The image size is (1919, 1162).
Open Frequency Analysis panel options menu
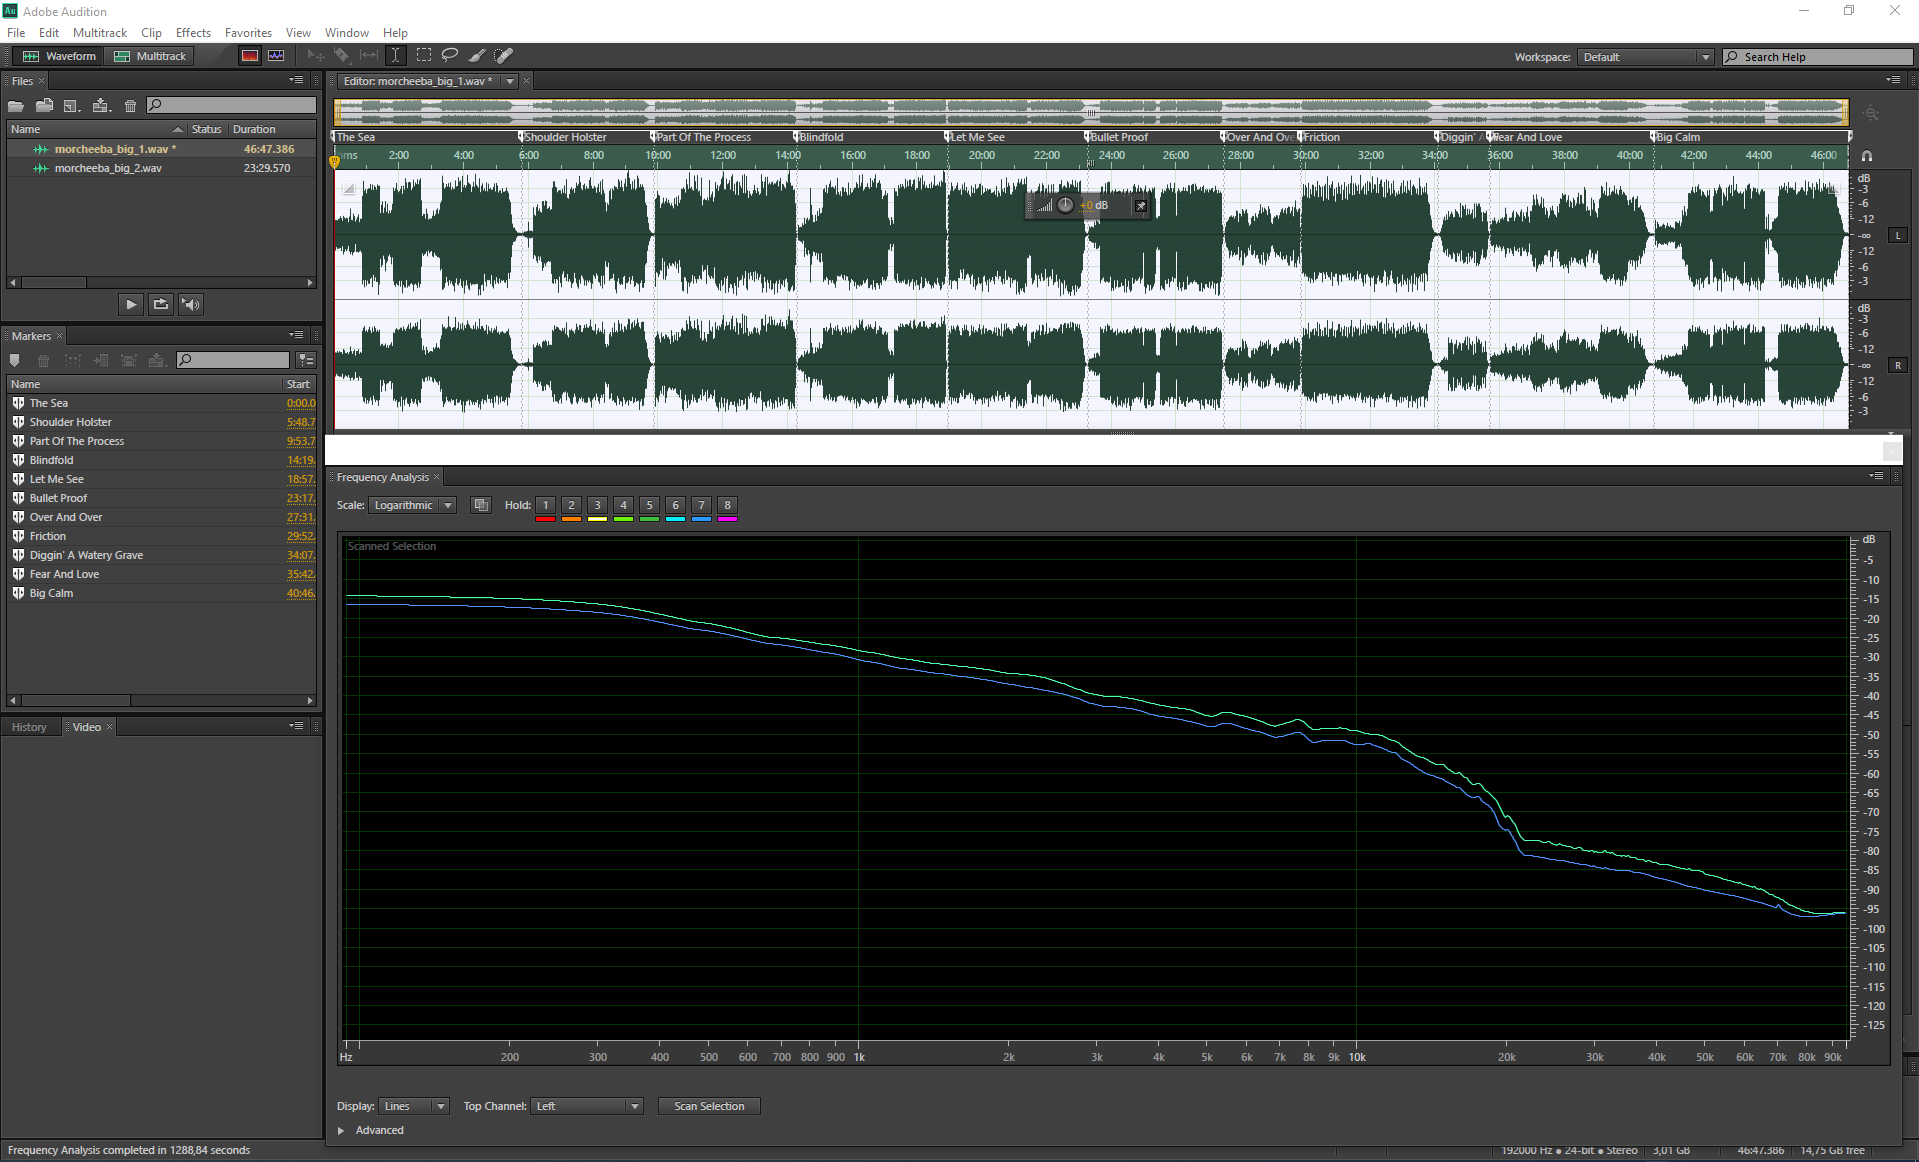[x=1876, y=476]
